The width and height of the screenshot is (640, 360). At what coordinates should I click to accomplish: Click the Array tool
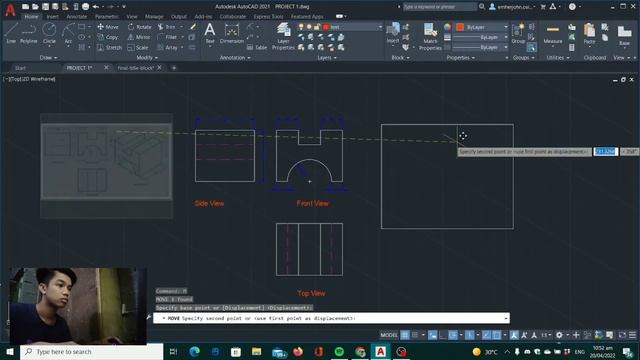coord(168,47)
